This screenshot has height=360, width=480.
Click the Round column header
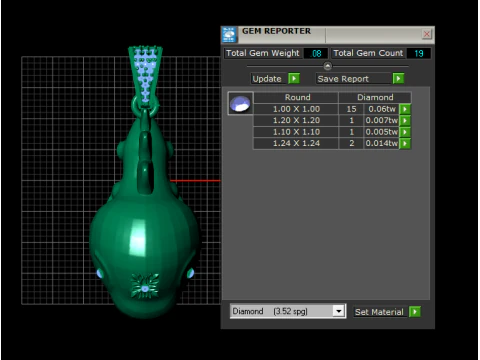pyautogui.click(x=296, y=97)
